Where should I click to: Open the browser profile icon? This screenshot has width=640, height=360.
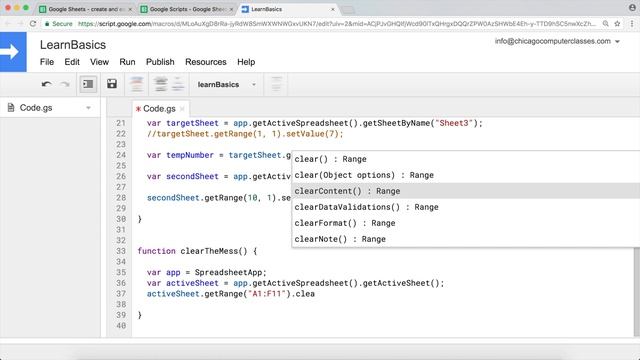coord(632,7)
